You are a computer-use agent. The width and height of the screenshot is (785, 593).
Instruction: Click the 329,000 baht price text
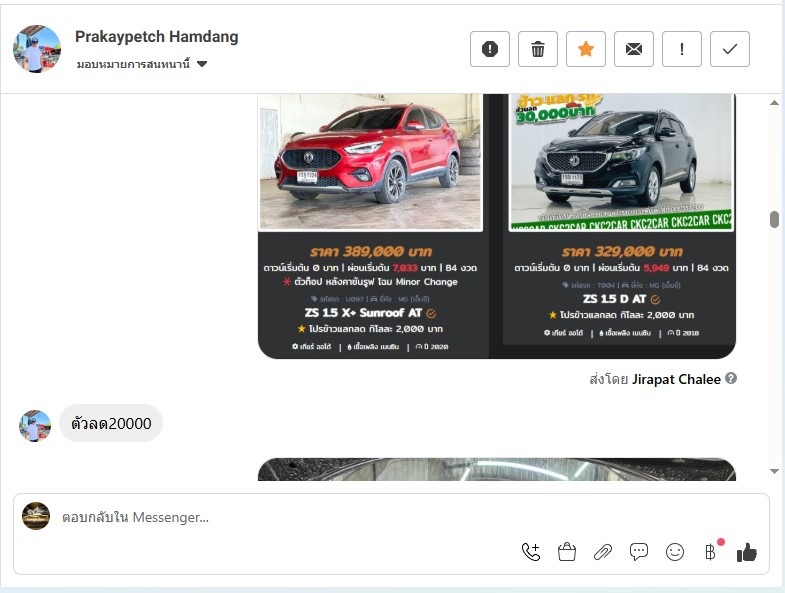point(622,251)
